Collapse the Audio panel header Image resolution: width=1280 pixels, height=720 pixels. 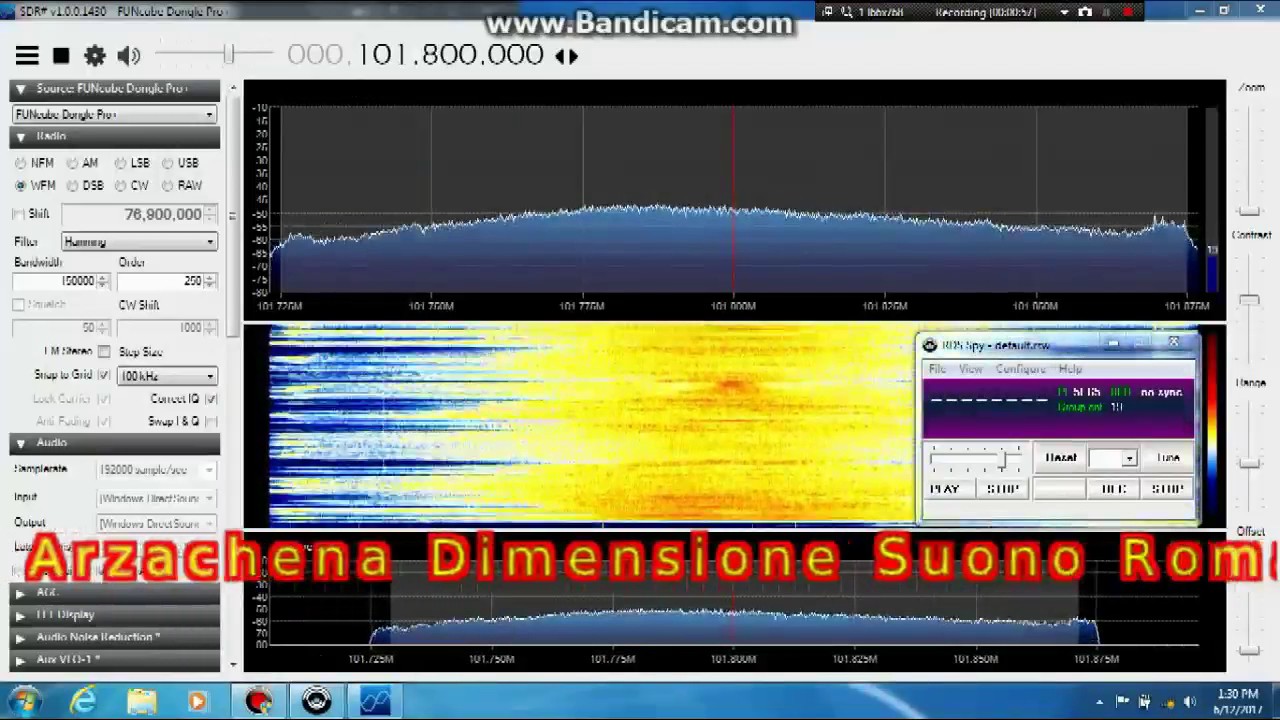(x=115, y=443)
